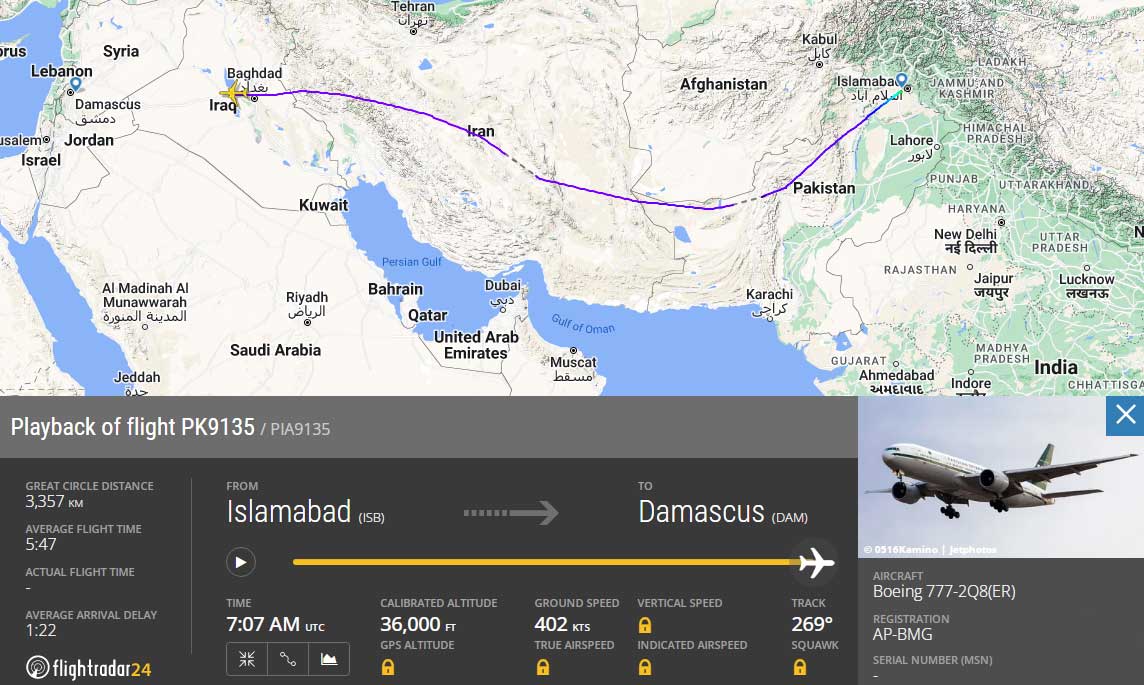Click the playback progress bar plane handle
Image resolution: width=1144 pixels, height=685 pixels.
point(816,562)
